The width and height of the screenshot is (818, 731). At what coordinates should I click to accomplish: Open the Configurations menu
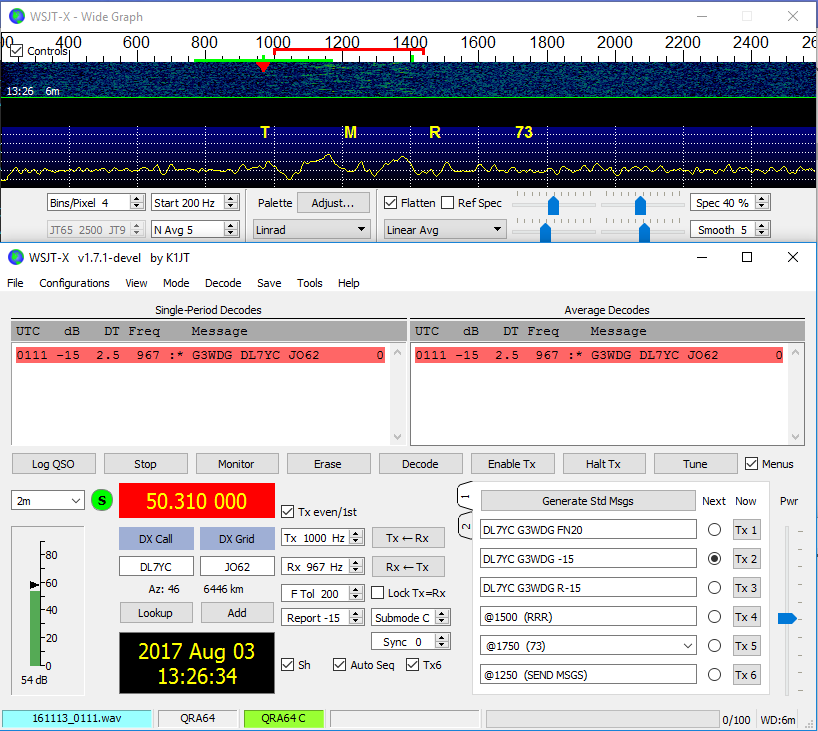coord(74,283)
